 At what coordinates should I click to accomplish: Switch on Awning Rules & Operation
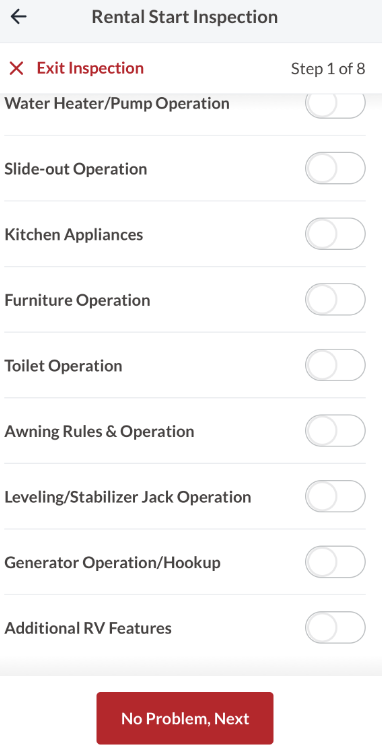pyautogui.click(x=335, y=431)
